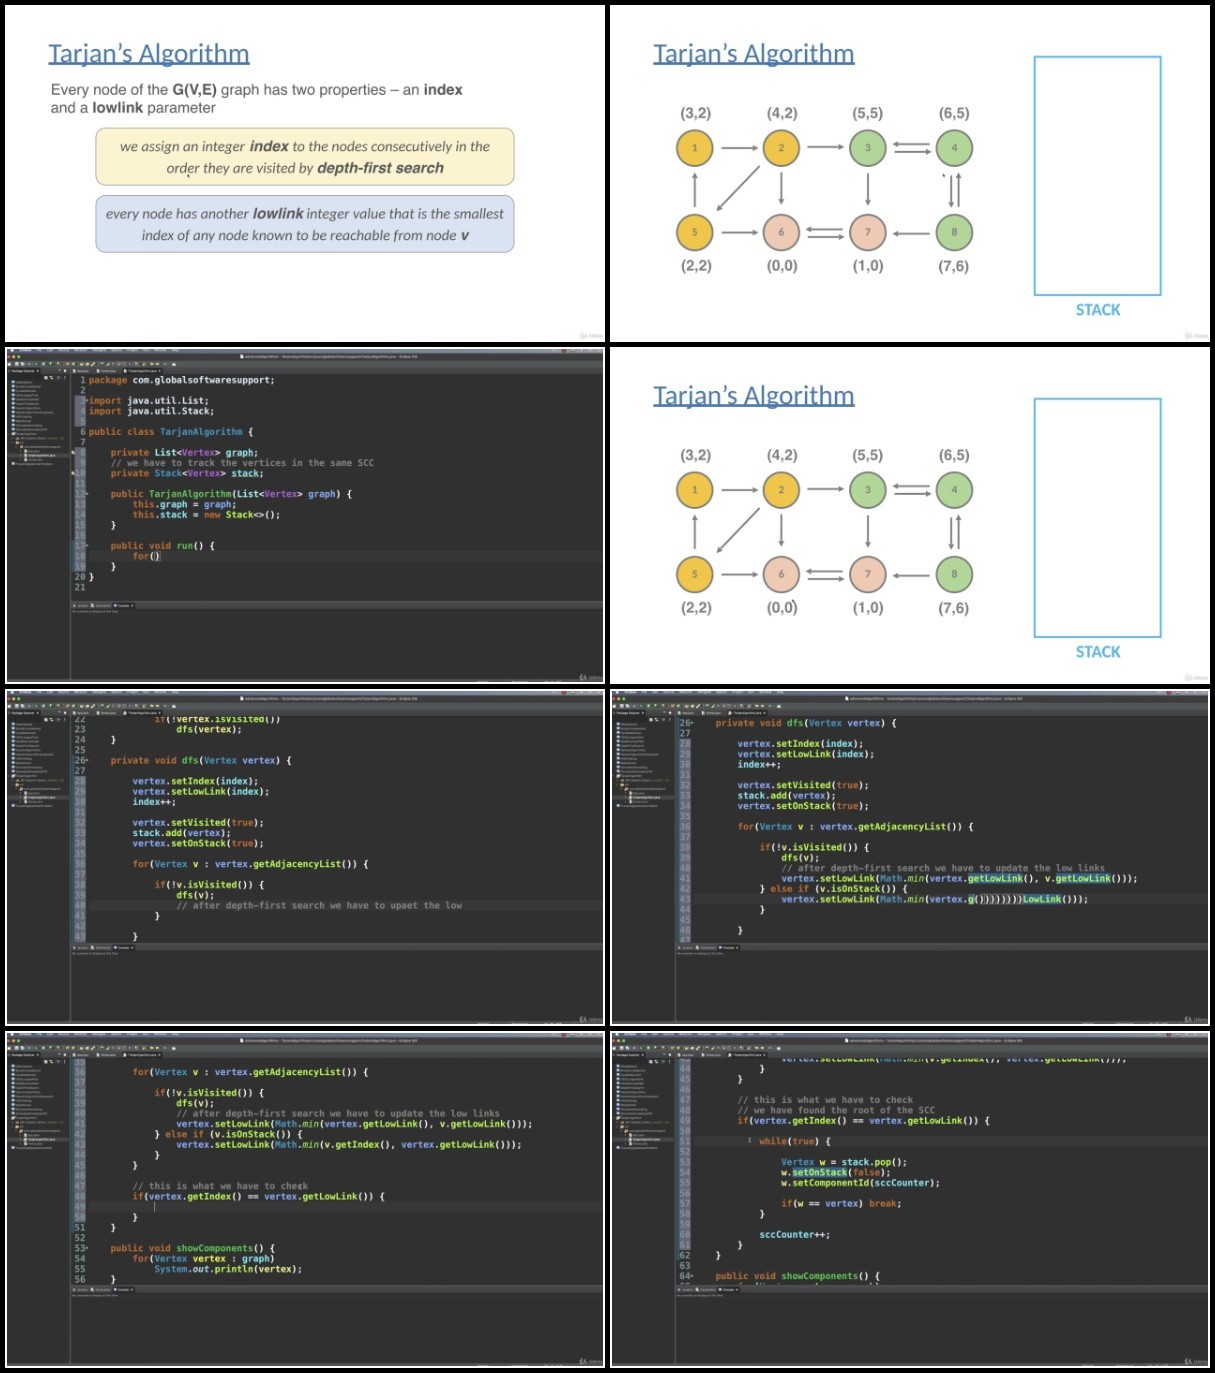Viewport: 1215px width, 1373px height.
Task: Collapse the run() method fold at line 17
Action: coord(86,546)
